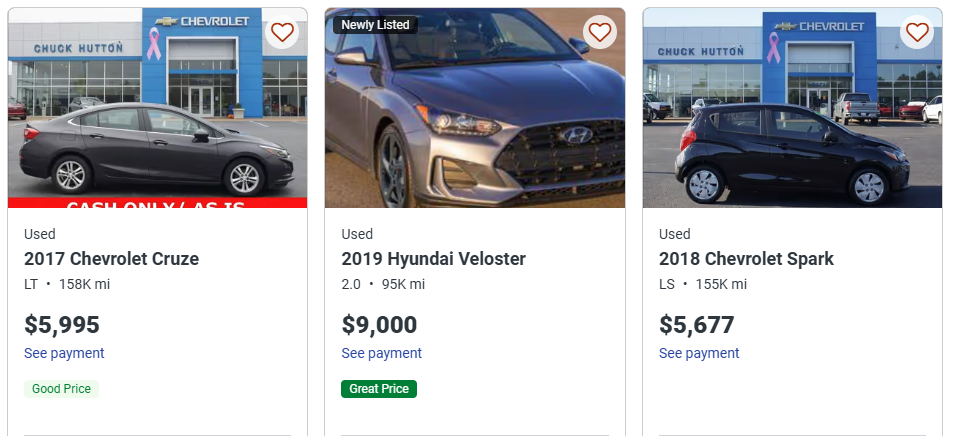The height and width of the screenshot is (436, 958).
Task: Save the 2017 Chevrolet Cruze with heart icon
Action: pyautogui.click(x=282, y=32)
